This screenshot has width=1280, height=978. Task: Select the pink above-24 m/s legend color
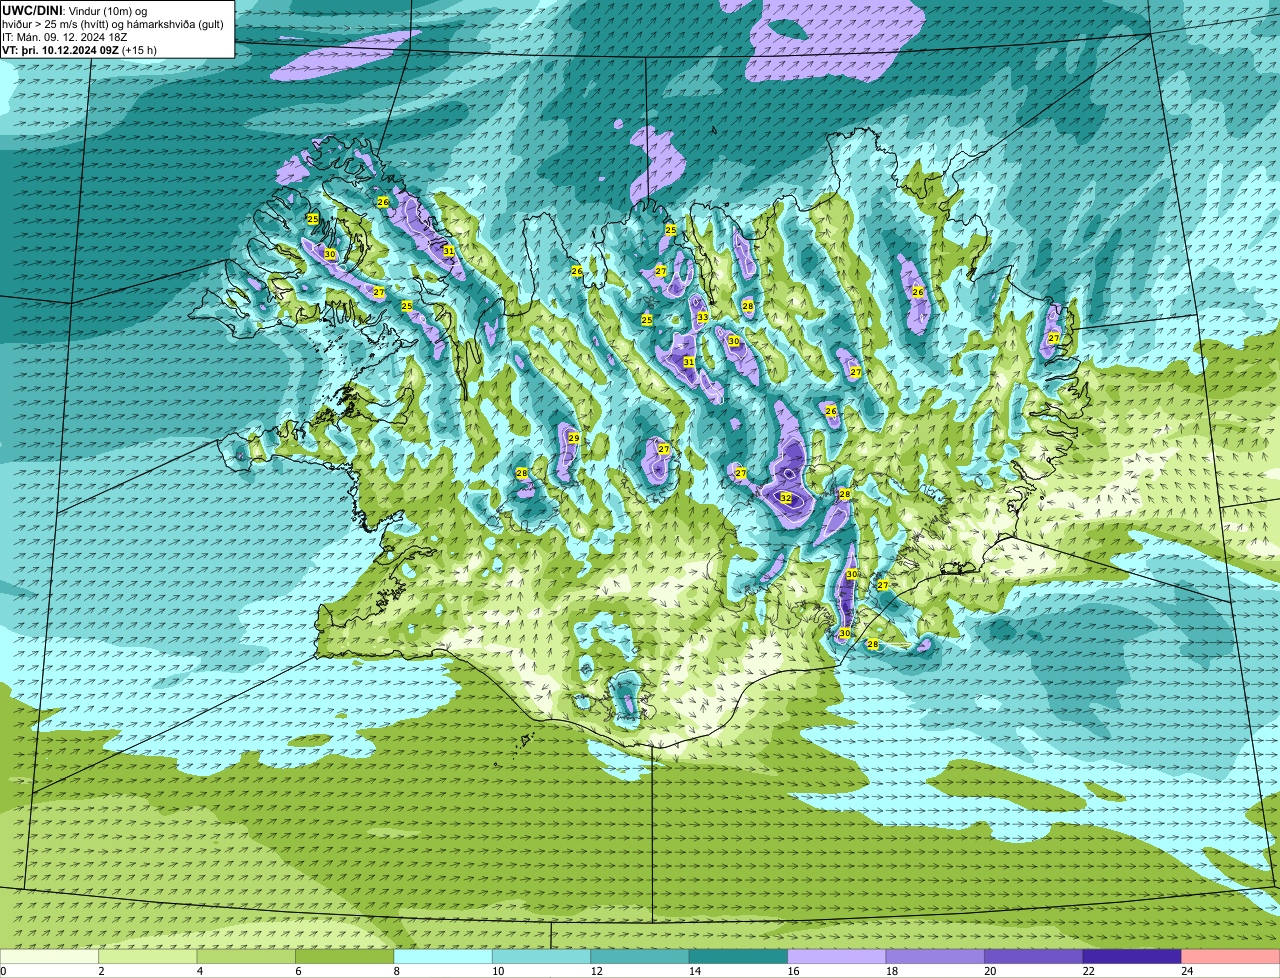point(1231,956)
